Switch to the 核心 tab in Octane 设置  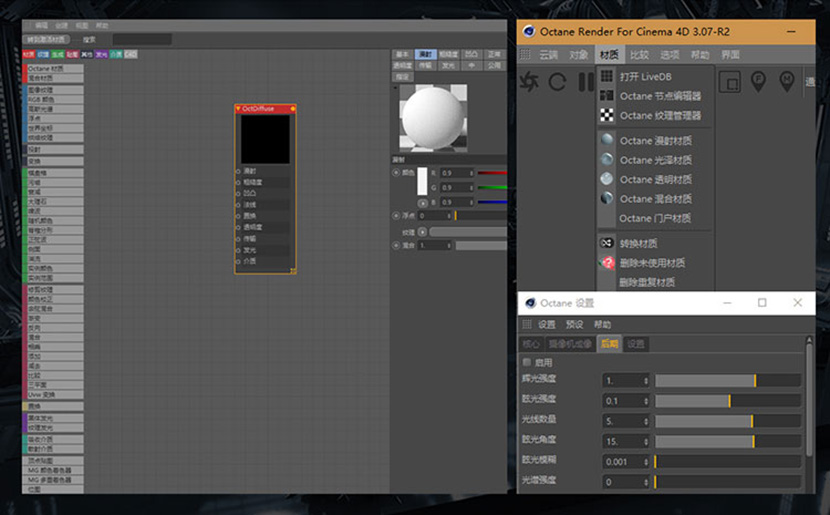click(x=531, y=344)
